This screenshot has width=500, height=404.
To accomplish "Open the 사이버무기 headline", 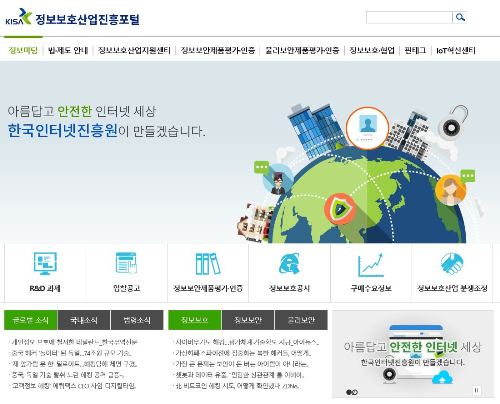I will click(247, 342).
